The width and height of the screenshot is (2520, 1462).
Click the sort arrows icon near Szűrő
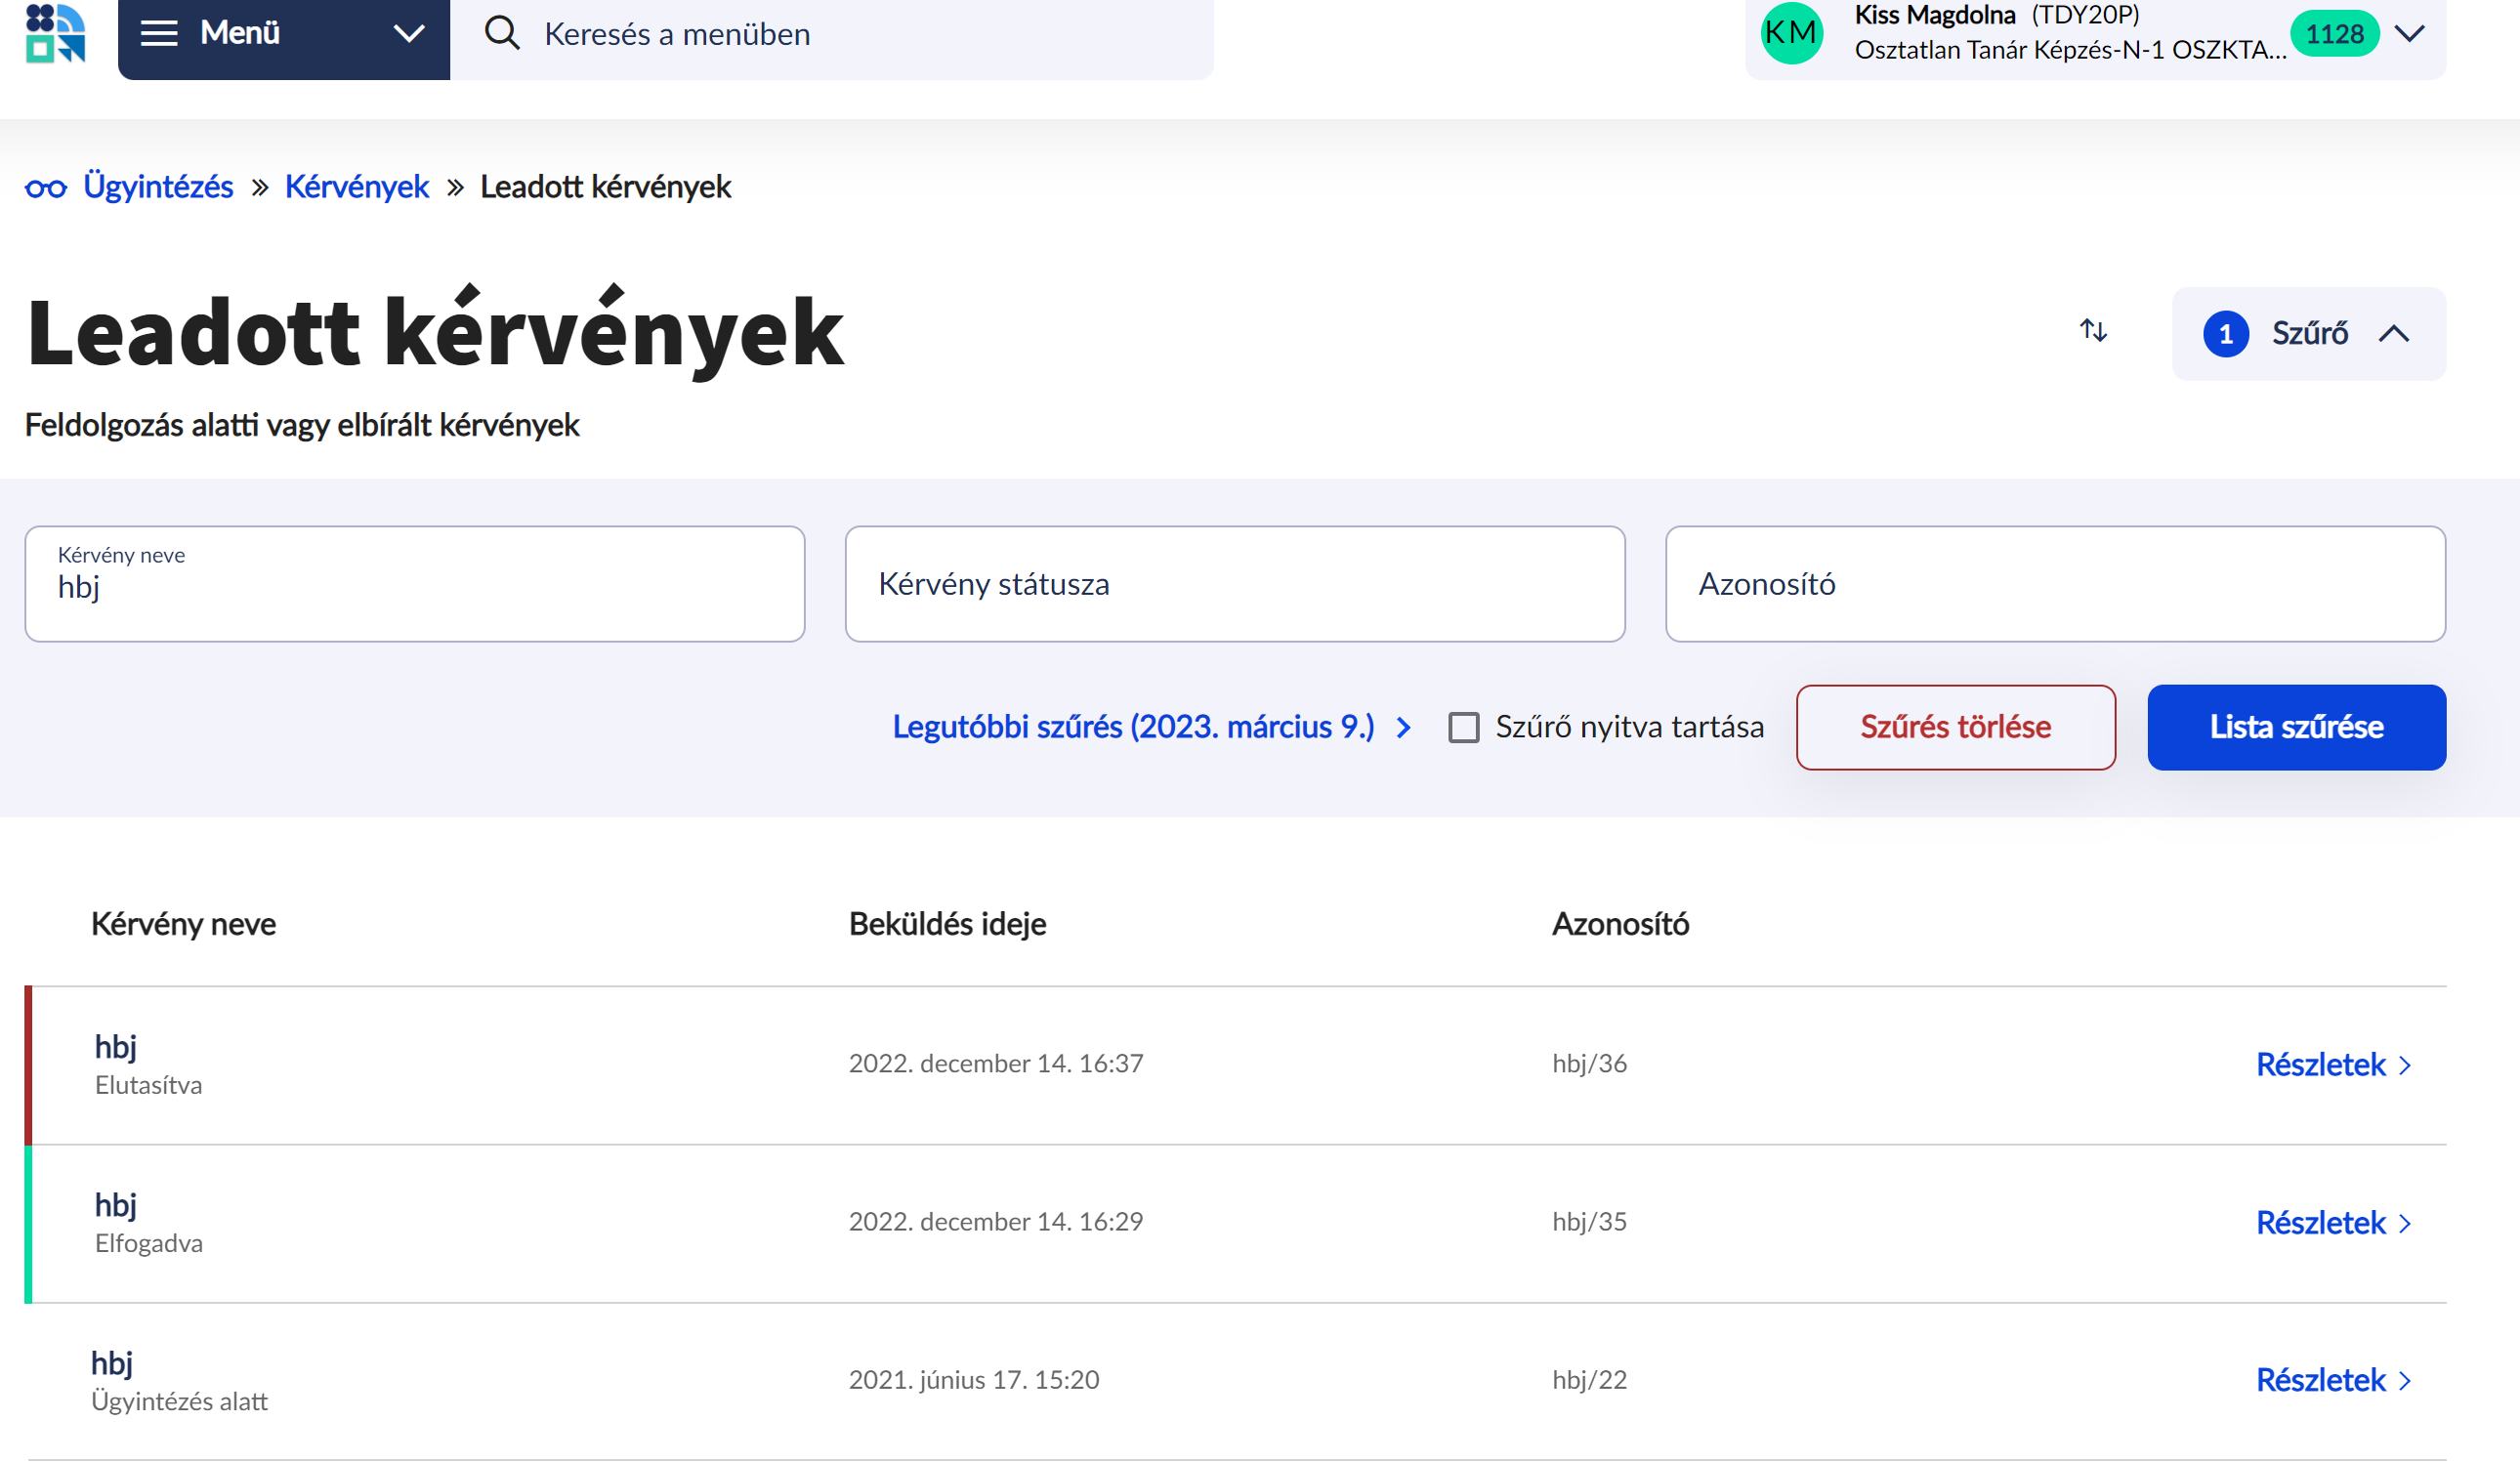[x=2092, y=333]
